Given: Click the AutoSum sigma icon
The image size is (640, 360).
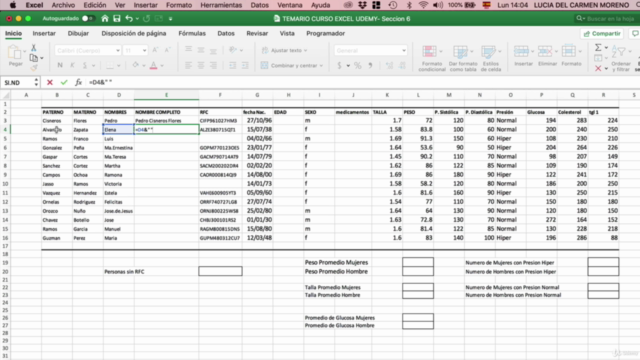Looking at the screenshot, I should pos(598,48).
